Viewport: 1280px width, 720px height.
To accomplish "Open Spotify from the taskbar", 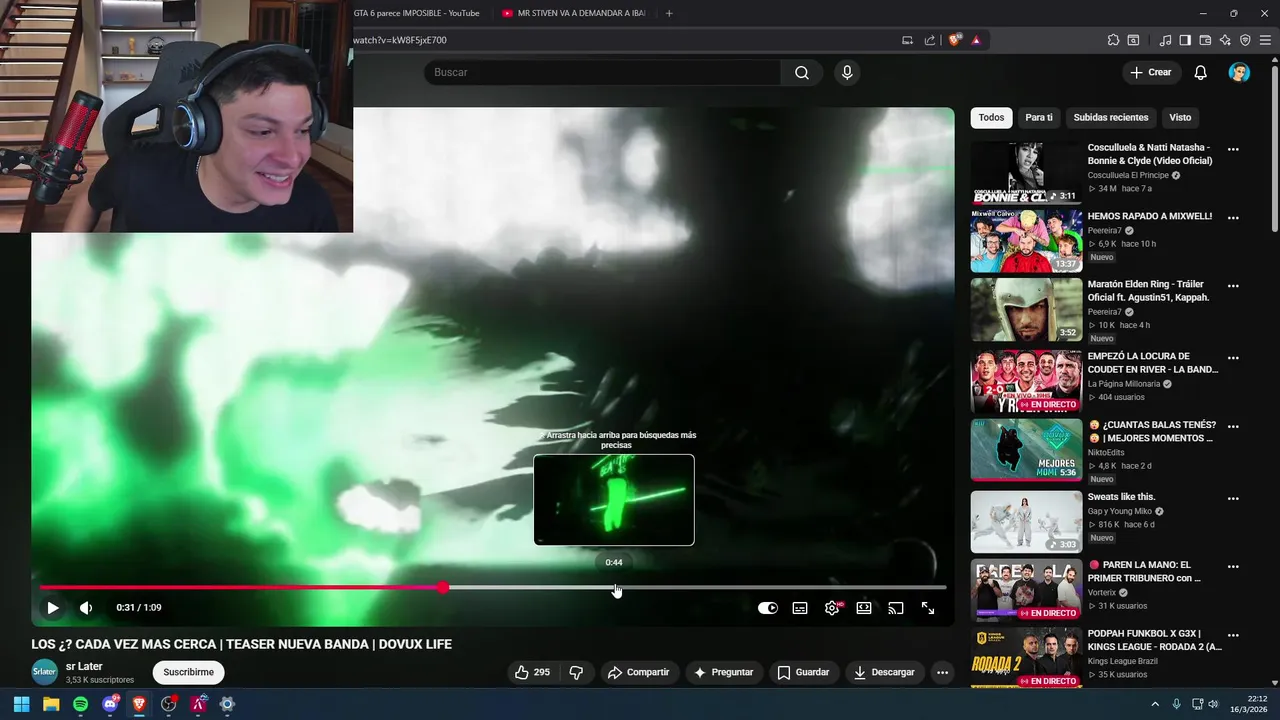I will point(80,704).
